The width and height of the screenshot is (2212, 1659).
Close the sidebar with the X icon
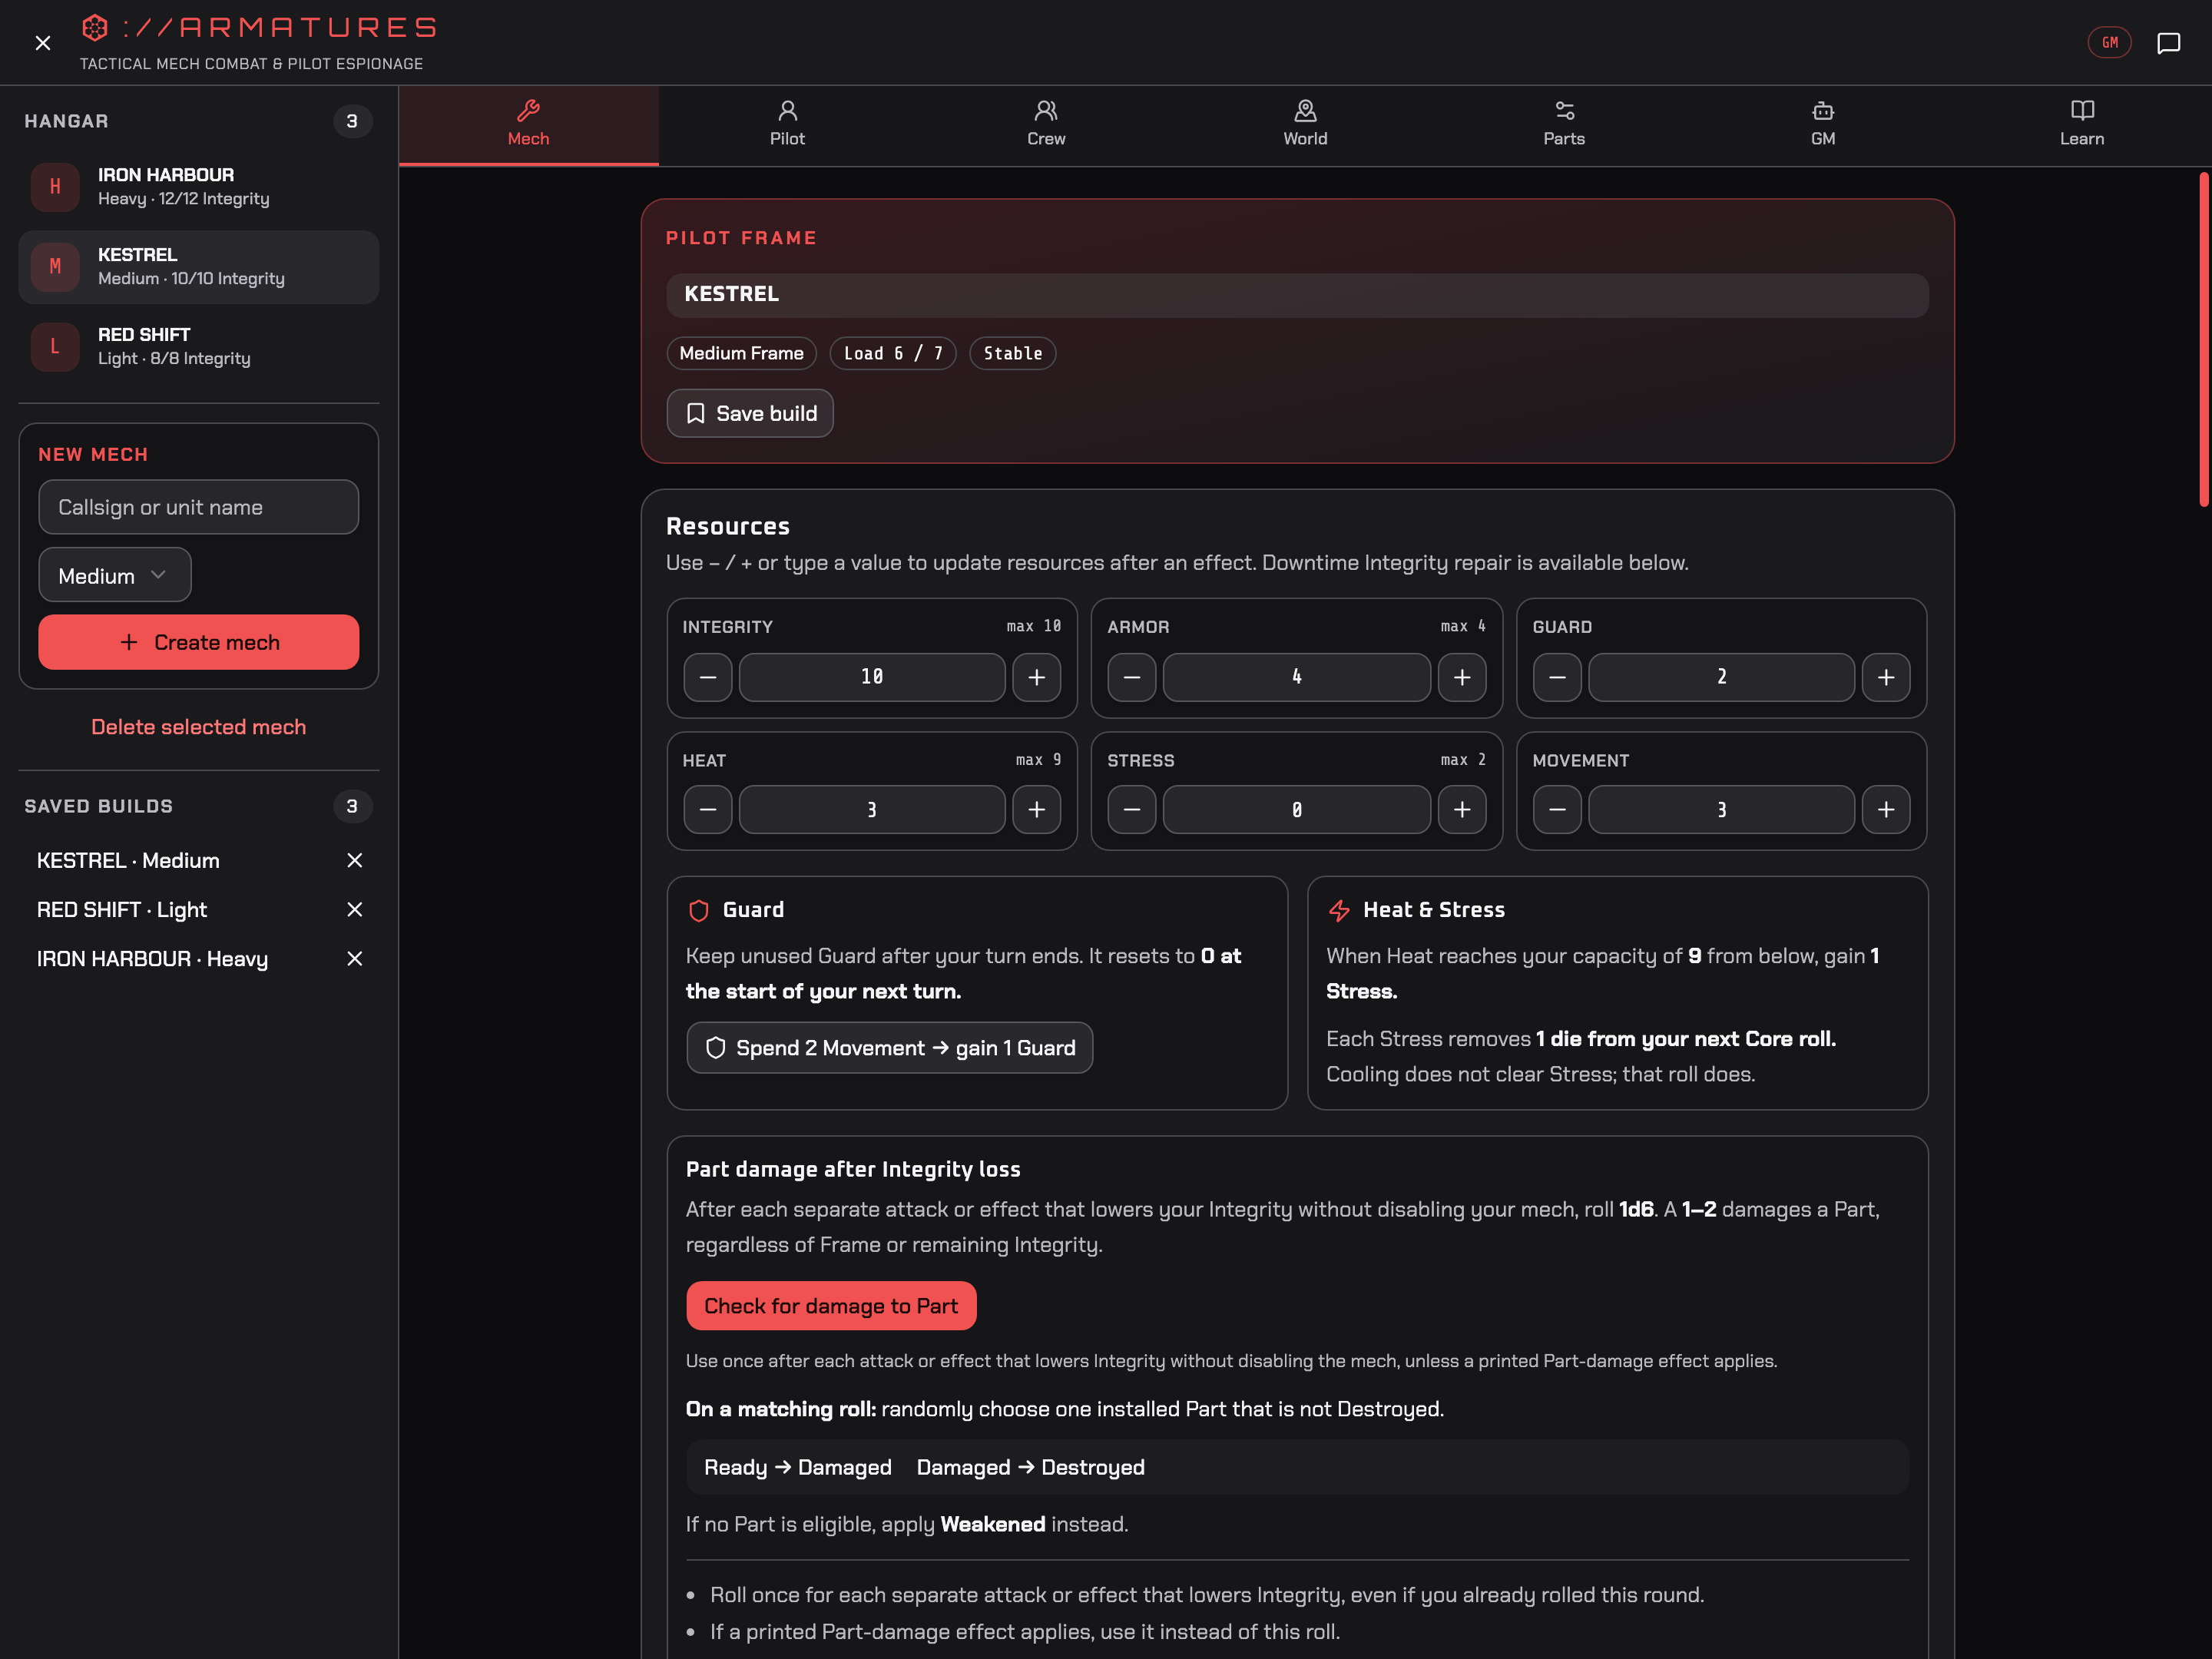[42, 43]
